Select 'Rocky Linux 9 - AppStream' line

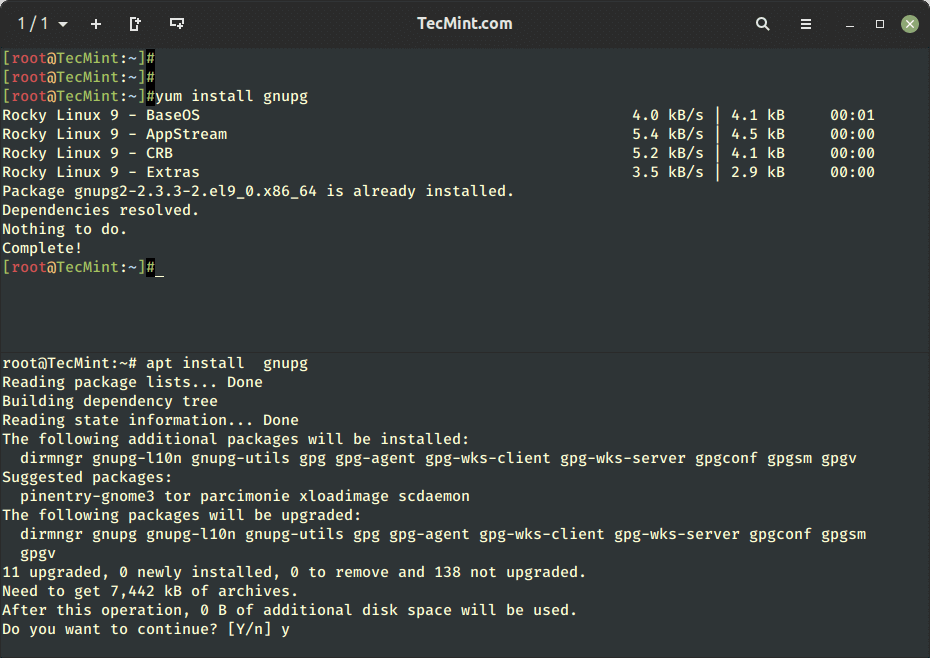(x=114, y=134)
